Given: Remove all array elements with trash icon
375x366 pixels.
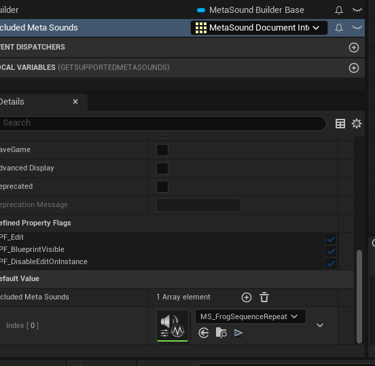Looking at the screenshot, I should click(x=264, y=297).
